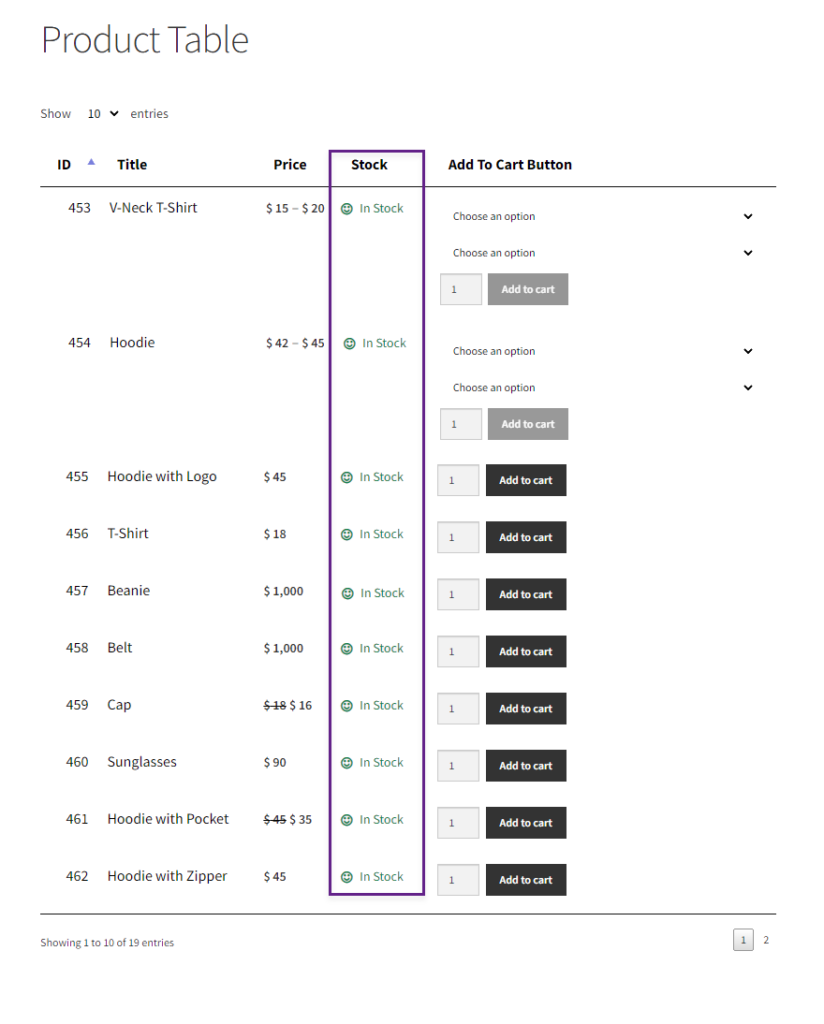Click the smiley stock icon in Beanie row
Image resolution: width=824 pixels, height=1024 pixels.
347,594
